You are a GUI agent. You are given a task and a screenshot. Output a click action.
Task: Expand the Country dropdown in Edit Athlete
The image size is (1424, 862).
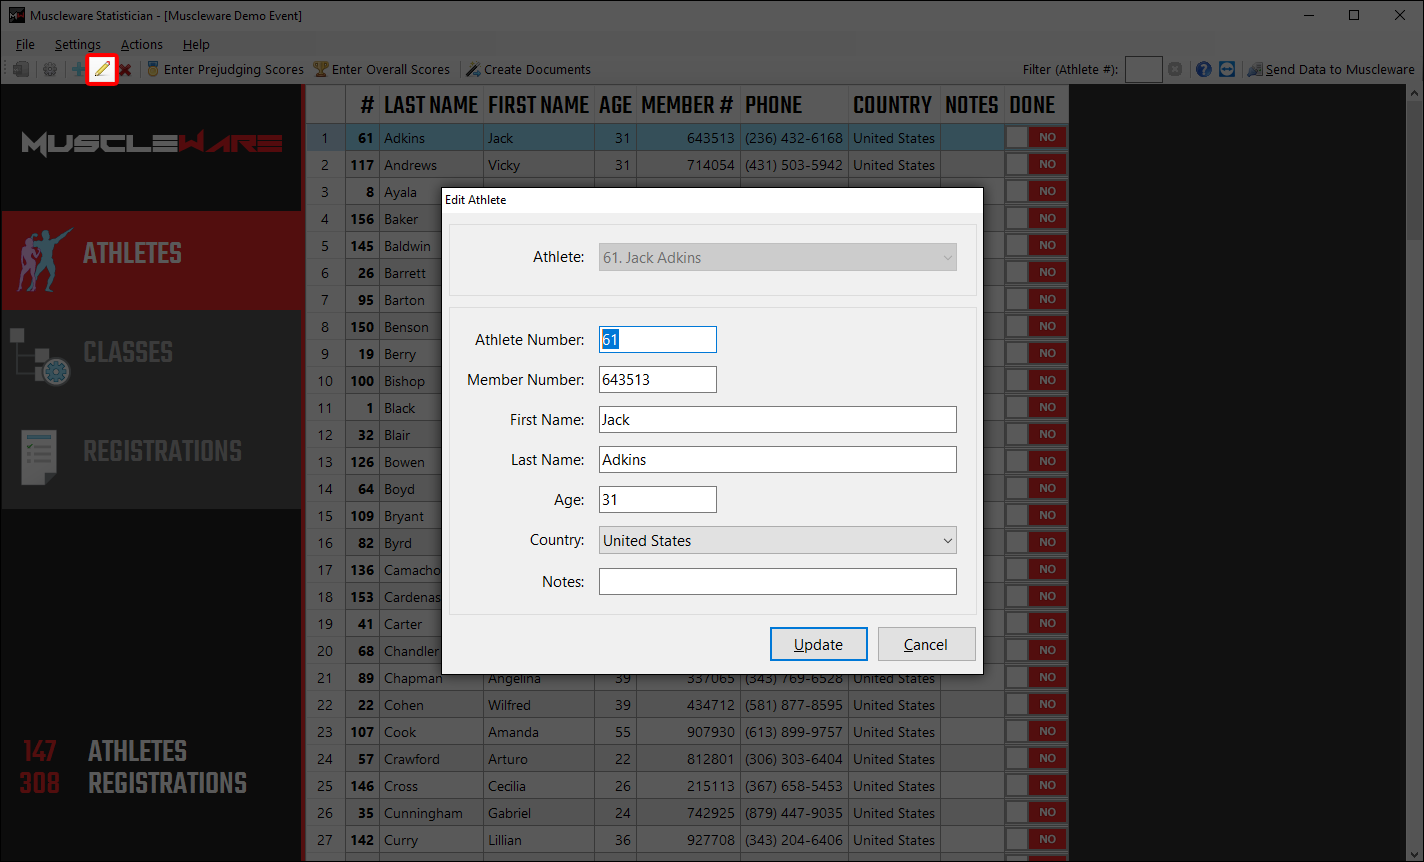pos(777,540)
